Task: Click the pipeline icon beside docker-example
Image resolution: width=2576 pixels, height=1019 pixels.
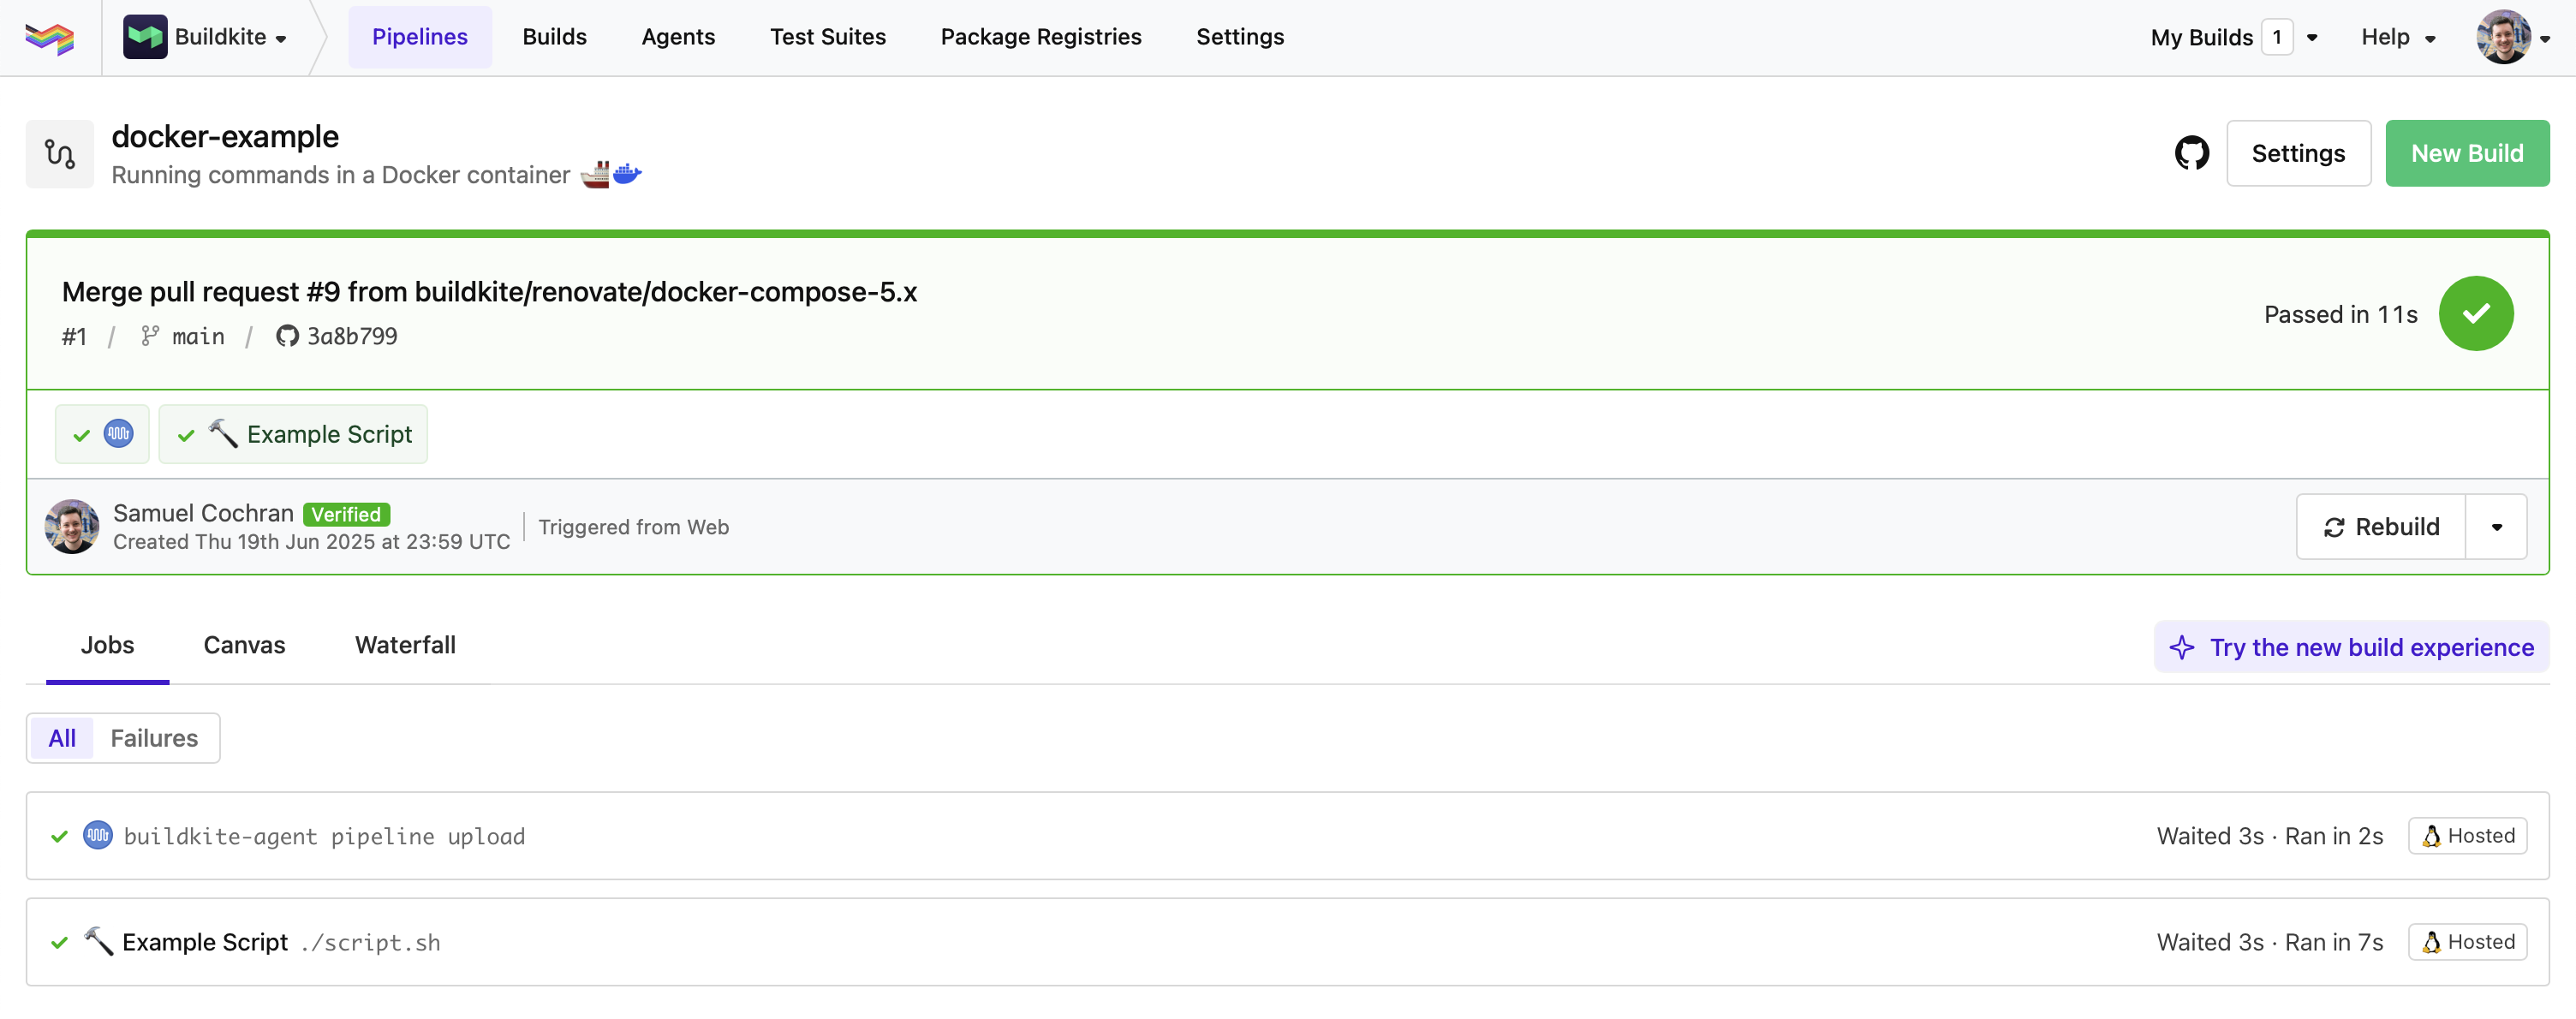Action: click(x=60, y=154)
